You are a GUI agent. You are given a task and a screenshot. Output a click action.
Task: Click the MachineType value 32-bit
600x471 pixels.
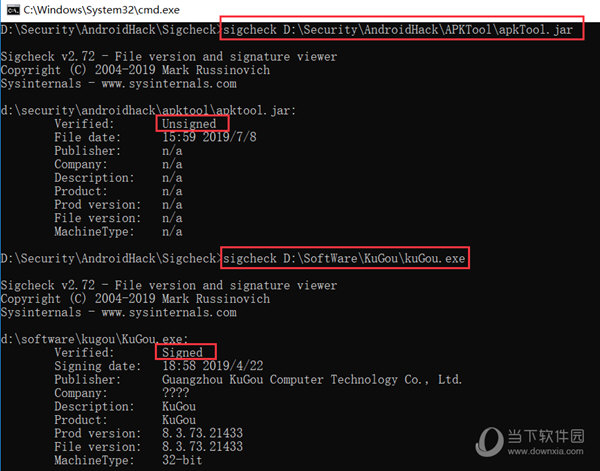(182, 460)
